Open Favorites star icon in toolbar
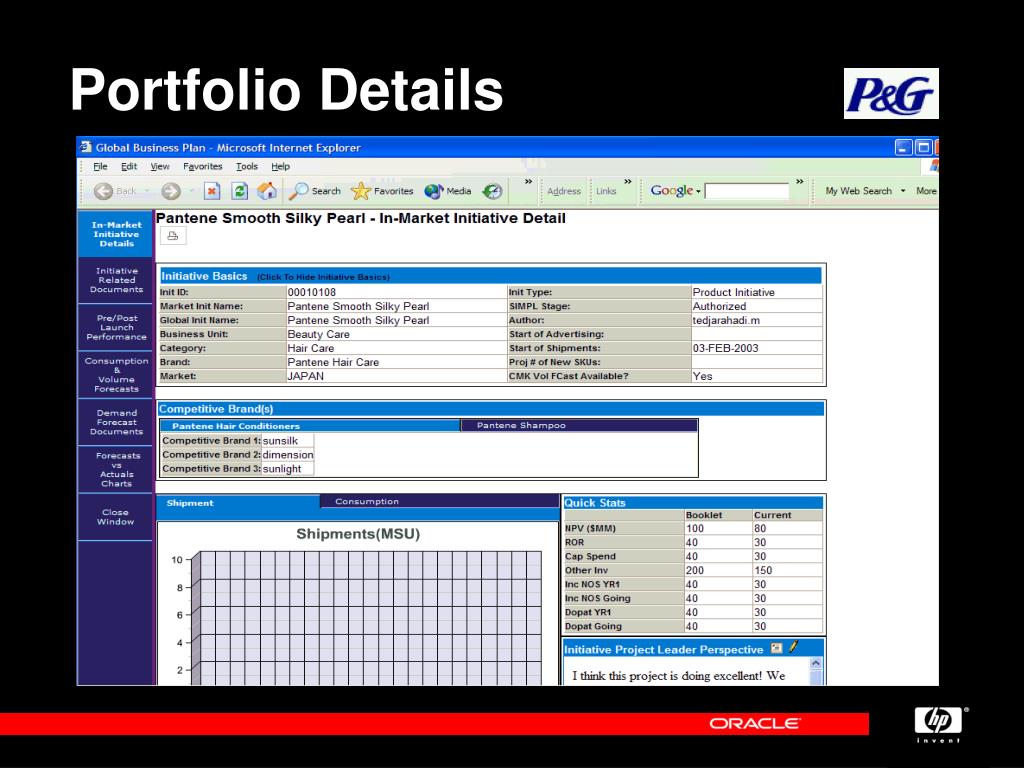The height and width of the screenshot is (768, 1024). point(360,191)
